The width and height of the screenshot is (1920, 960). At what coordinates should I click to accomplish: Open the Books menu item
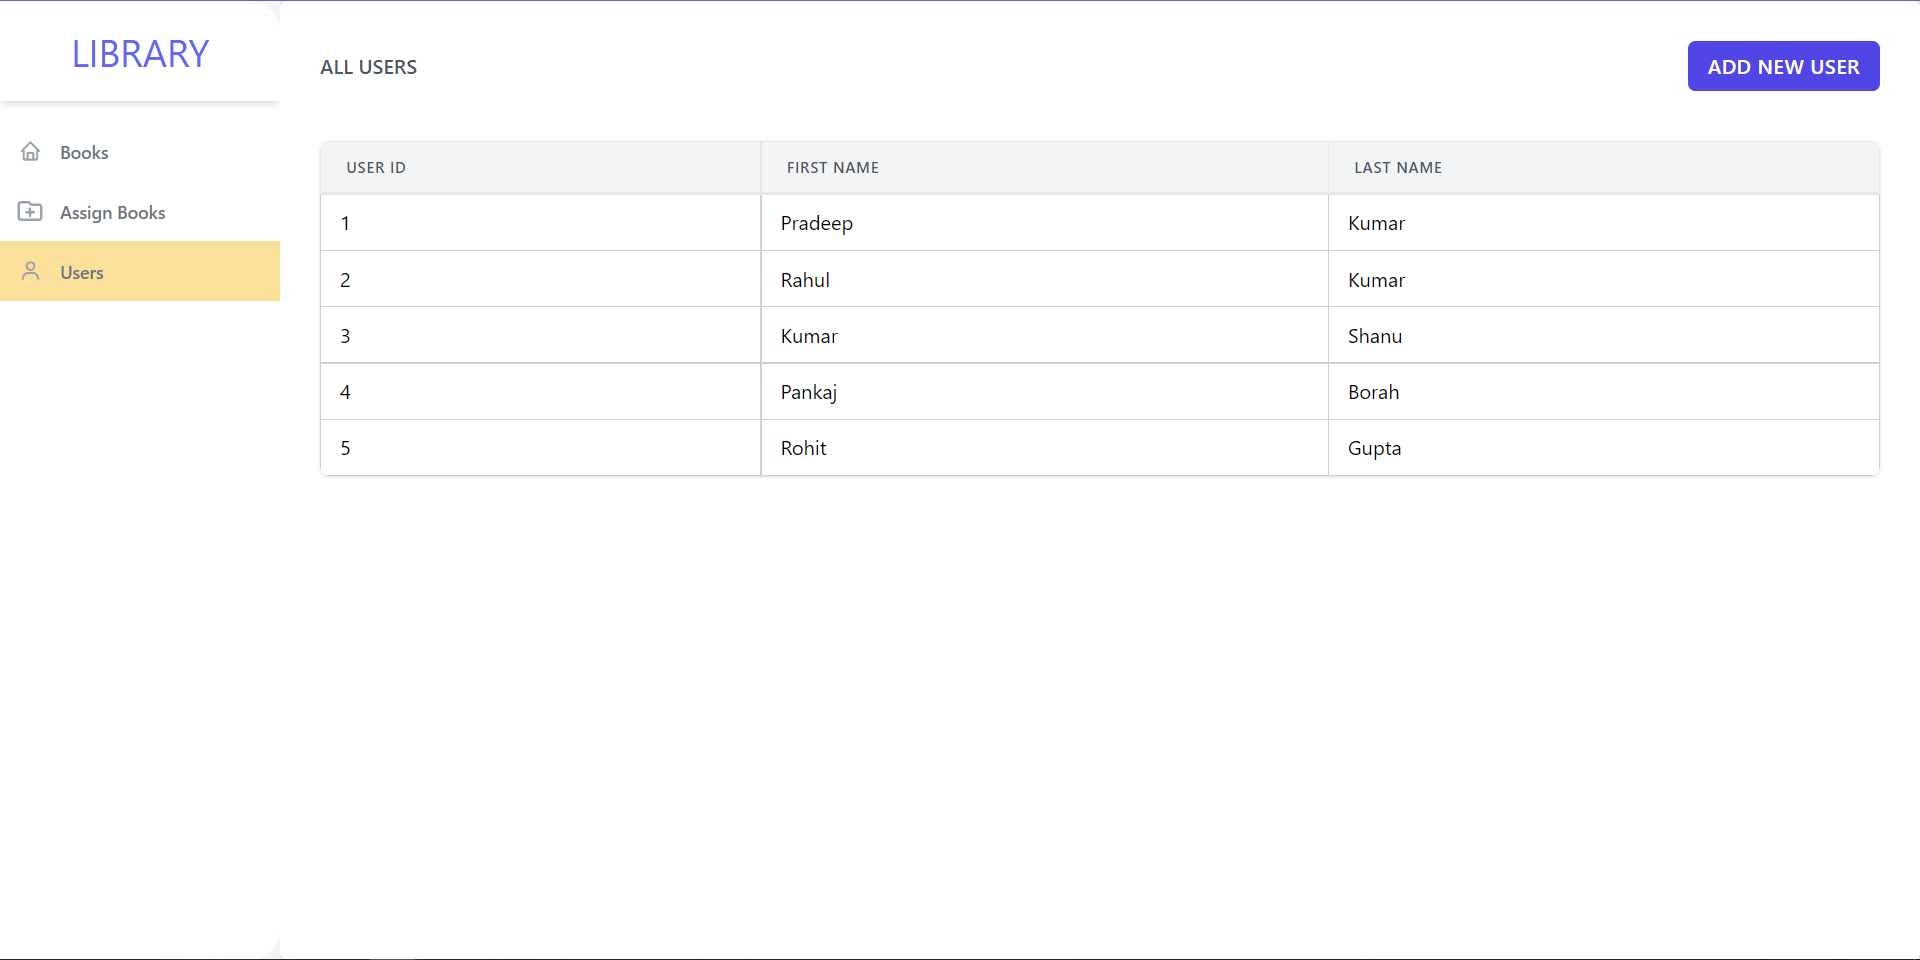click(84, 153)
